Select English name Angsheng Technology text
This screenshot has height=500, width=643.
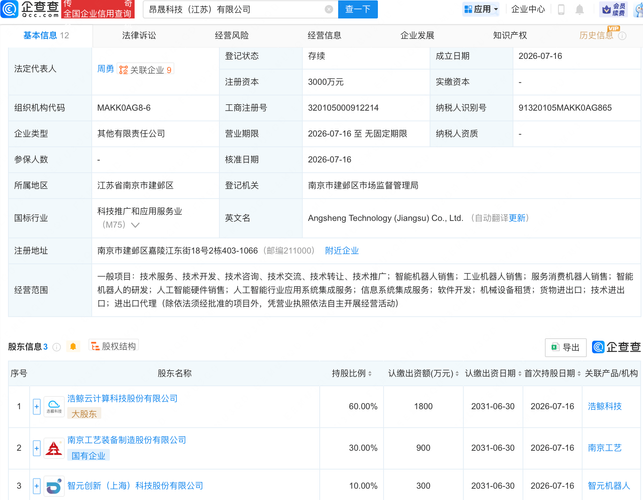tap(385, 218)
